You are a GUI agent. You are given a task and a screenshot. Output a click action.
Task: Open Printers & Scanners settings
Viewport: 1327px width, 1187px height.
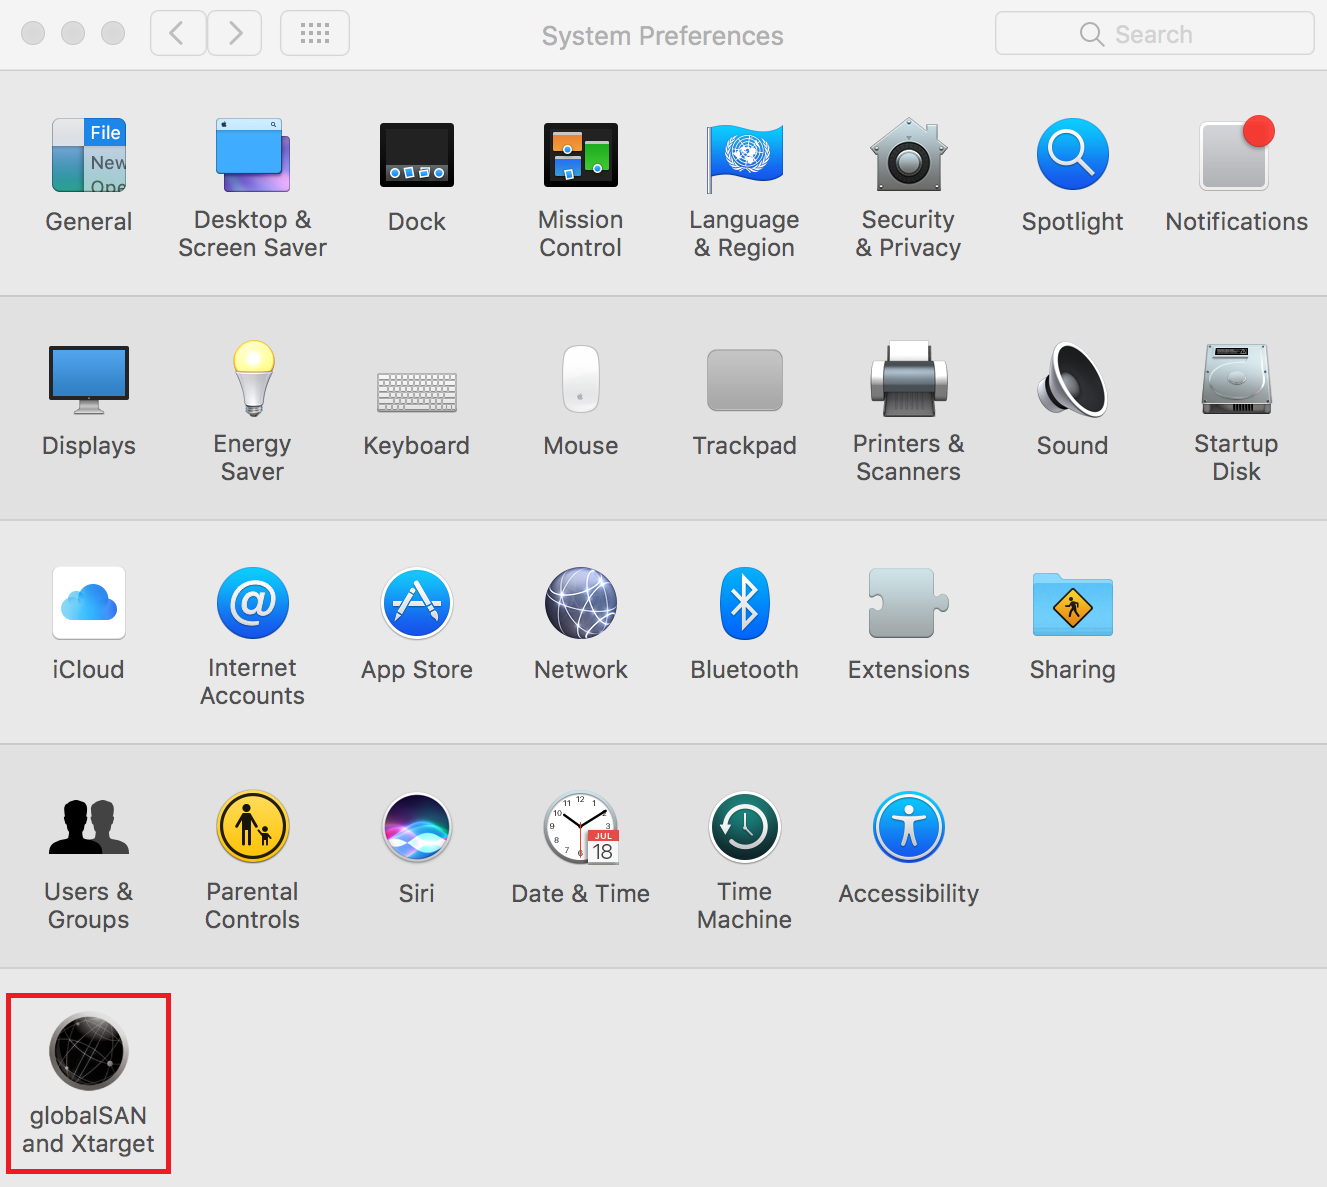point(908,380)
